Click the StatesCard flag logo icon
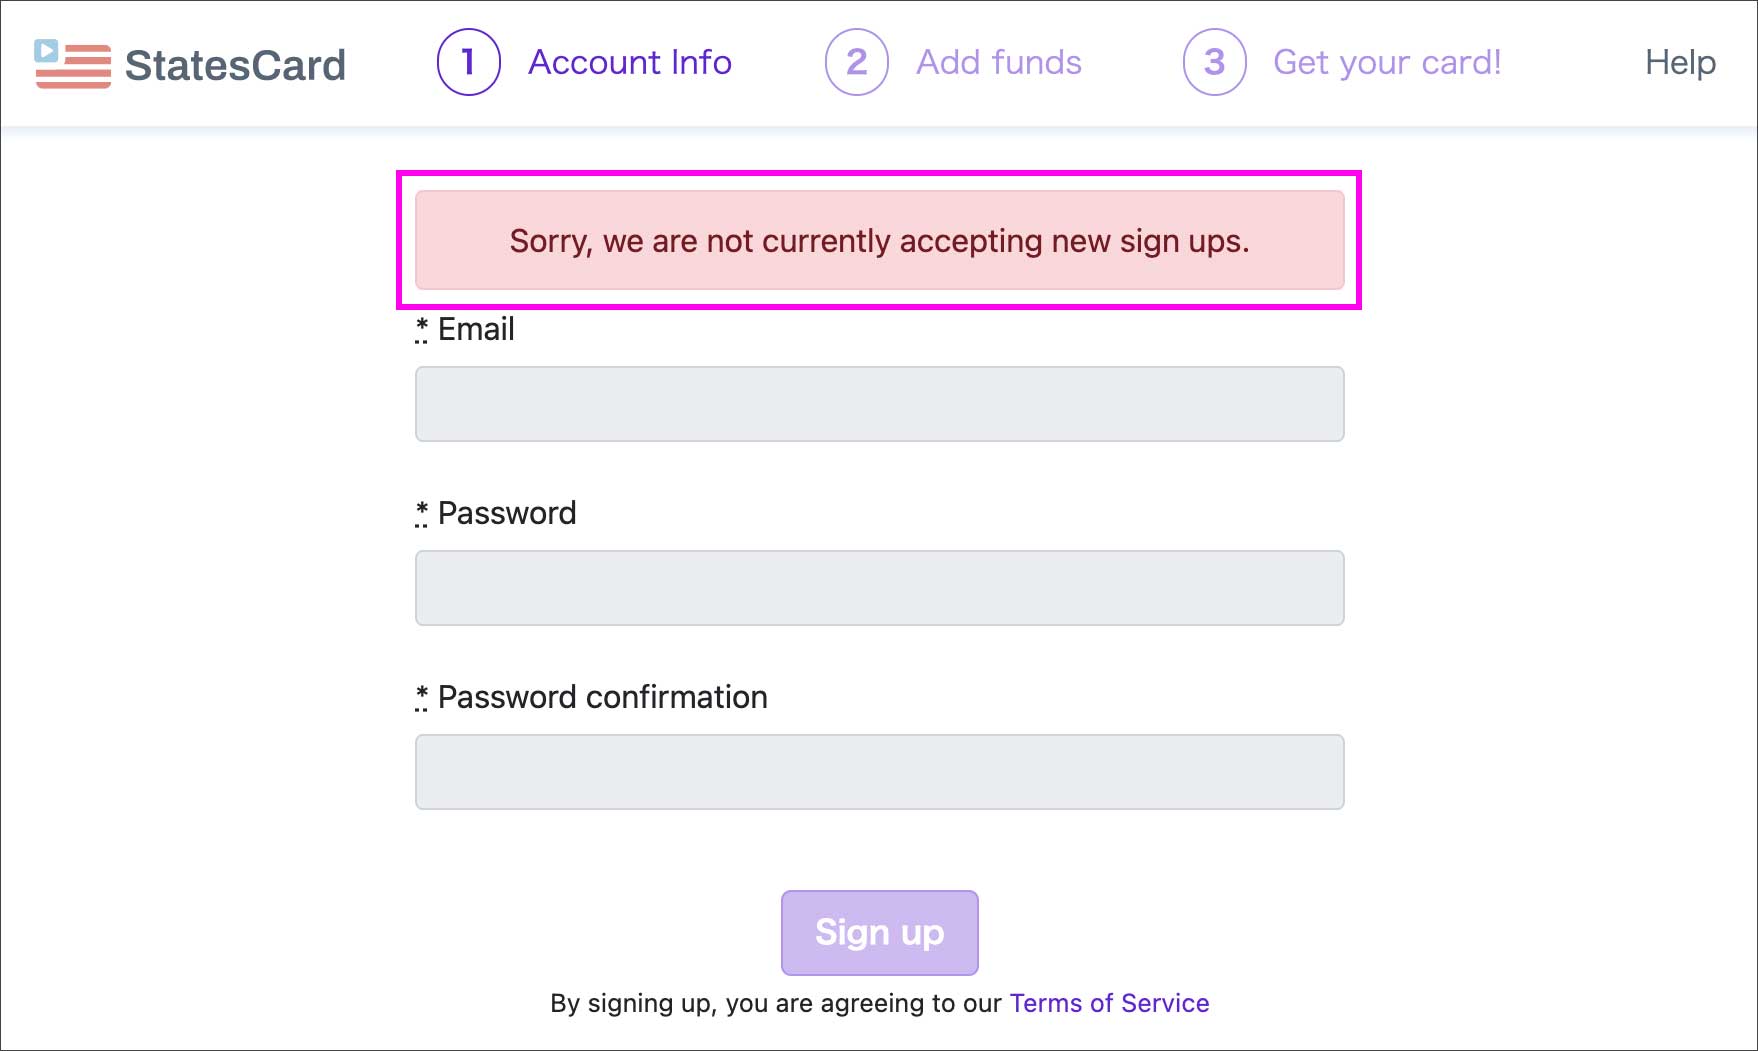Viewport: 1758px width, 1051px height. [72, 64]
